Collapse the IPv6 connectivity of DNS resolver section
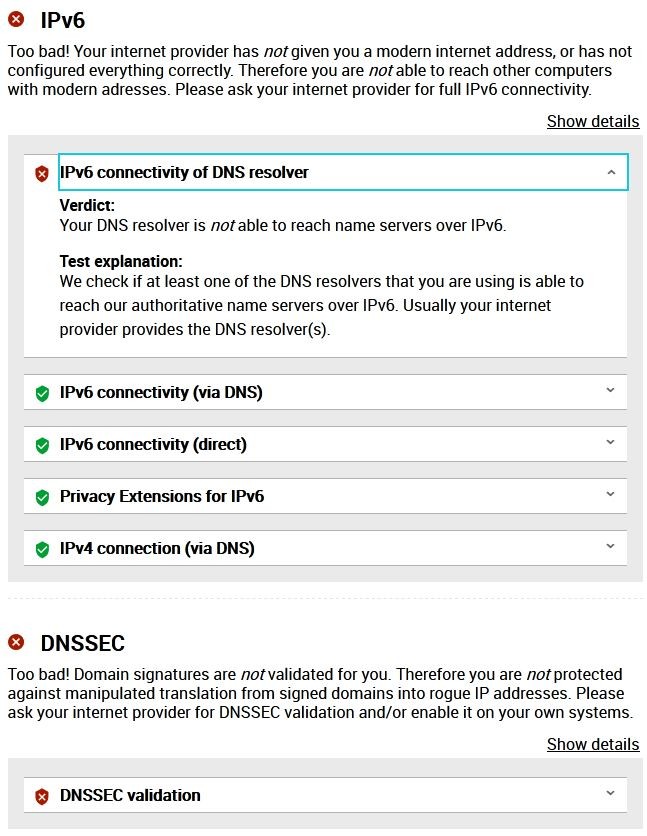This screenshot has width=647, height=836. point(611,172)
